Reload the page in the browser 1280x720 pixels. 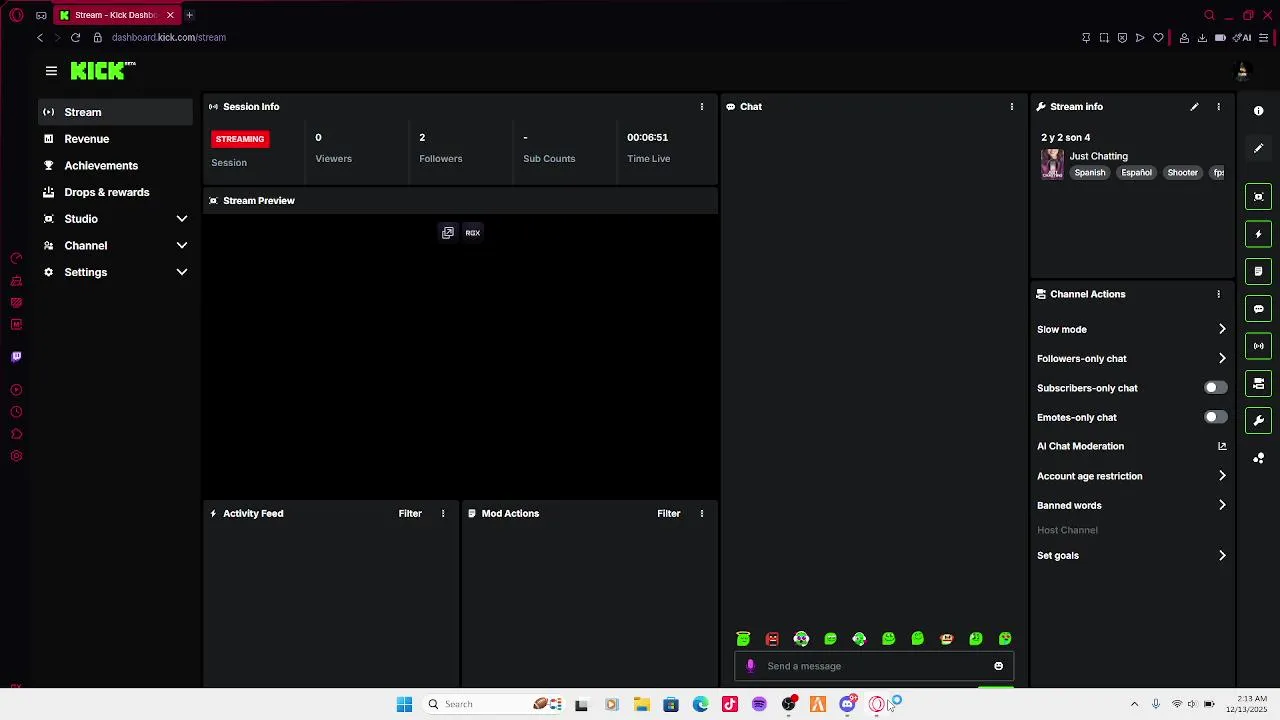(x=75, y=38)
